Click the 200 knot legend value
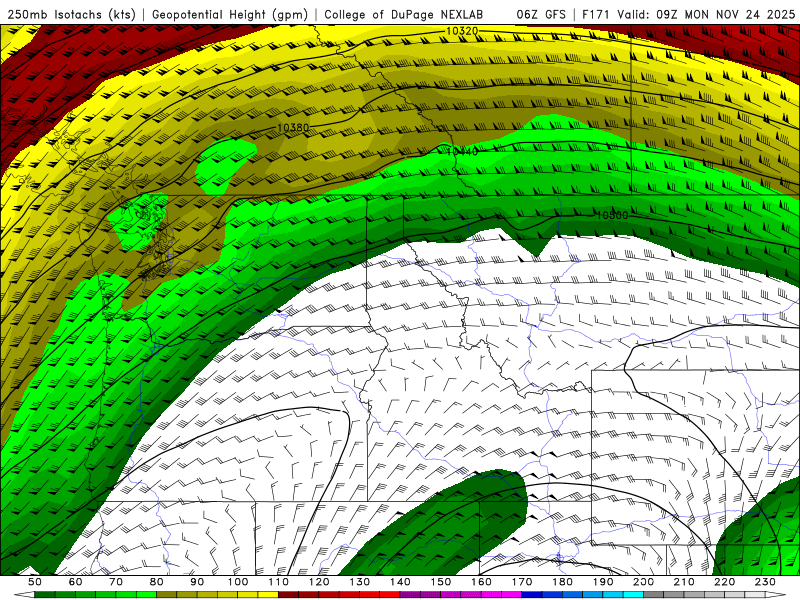This screenshot has height=600, width=800. pyautogui.click(x=643, y=582)
